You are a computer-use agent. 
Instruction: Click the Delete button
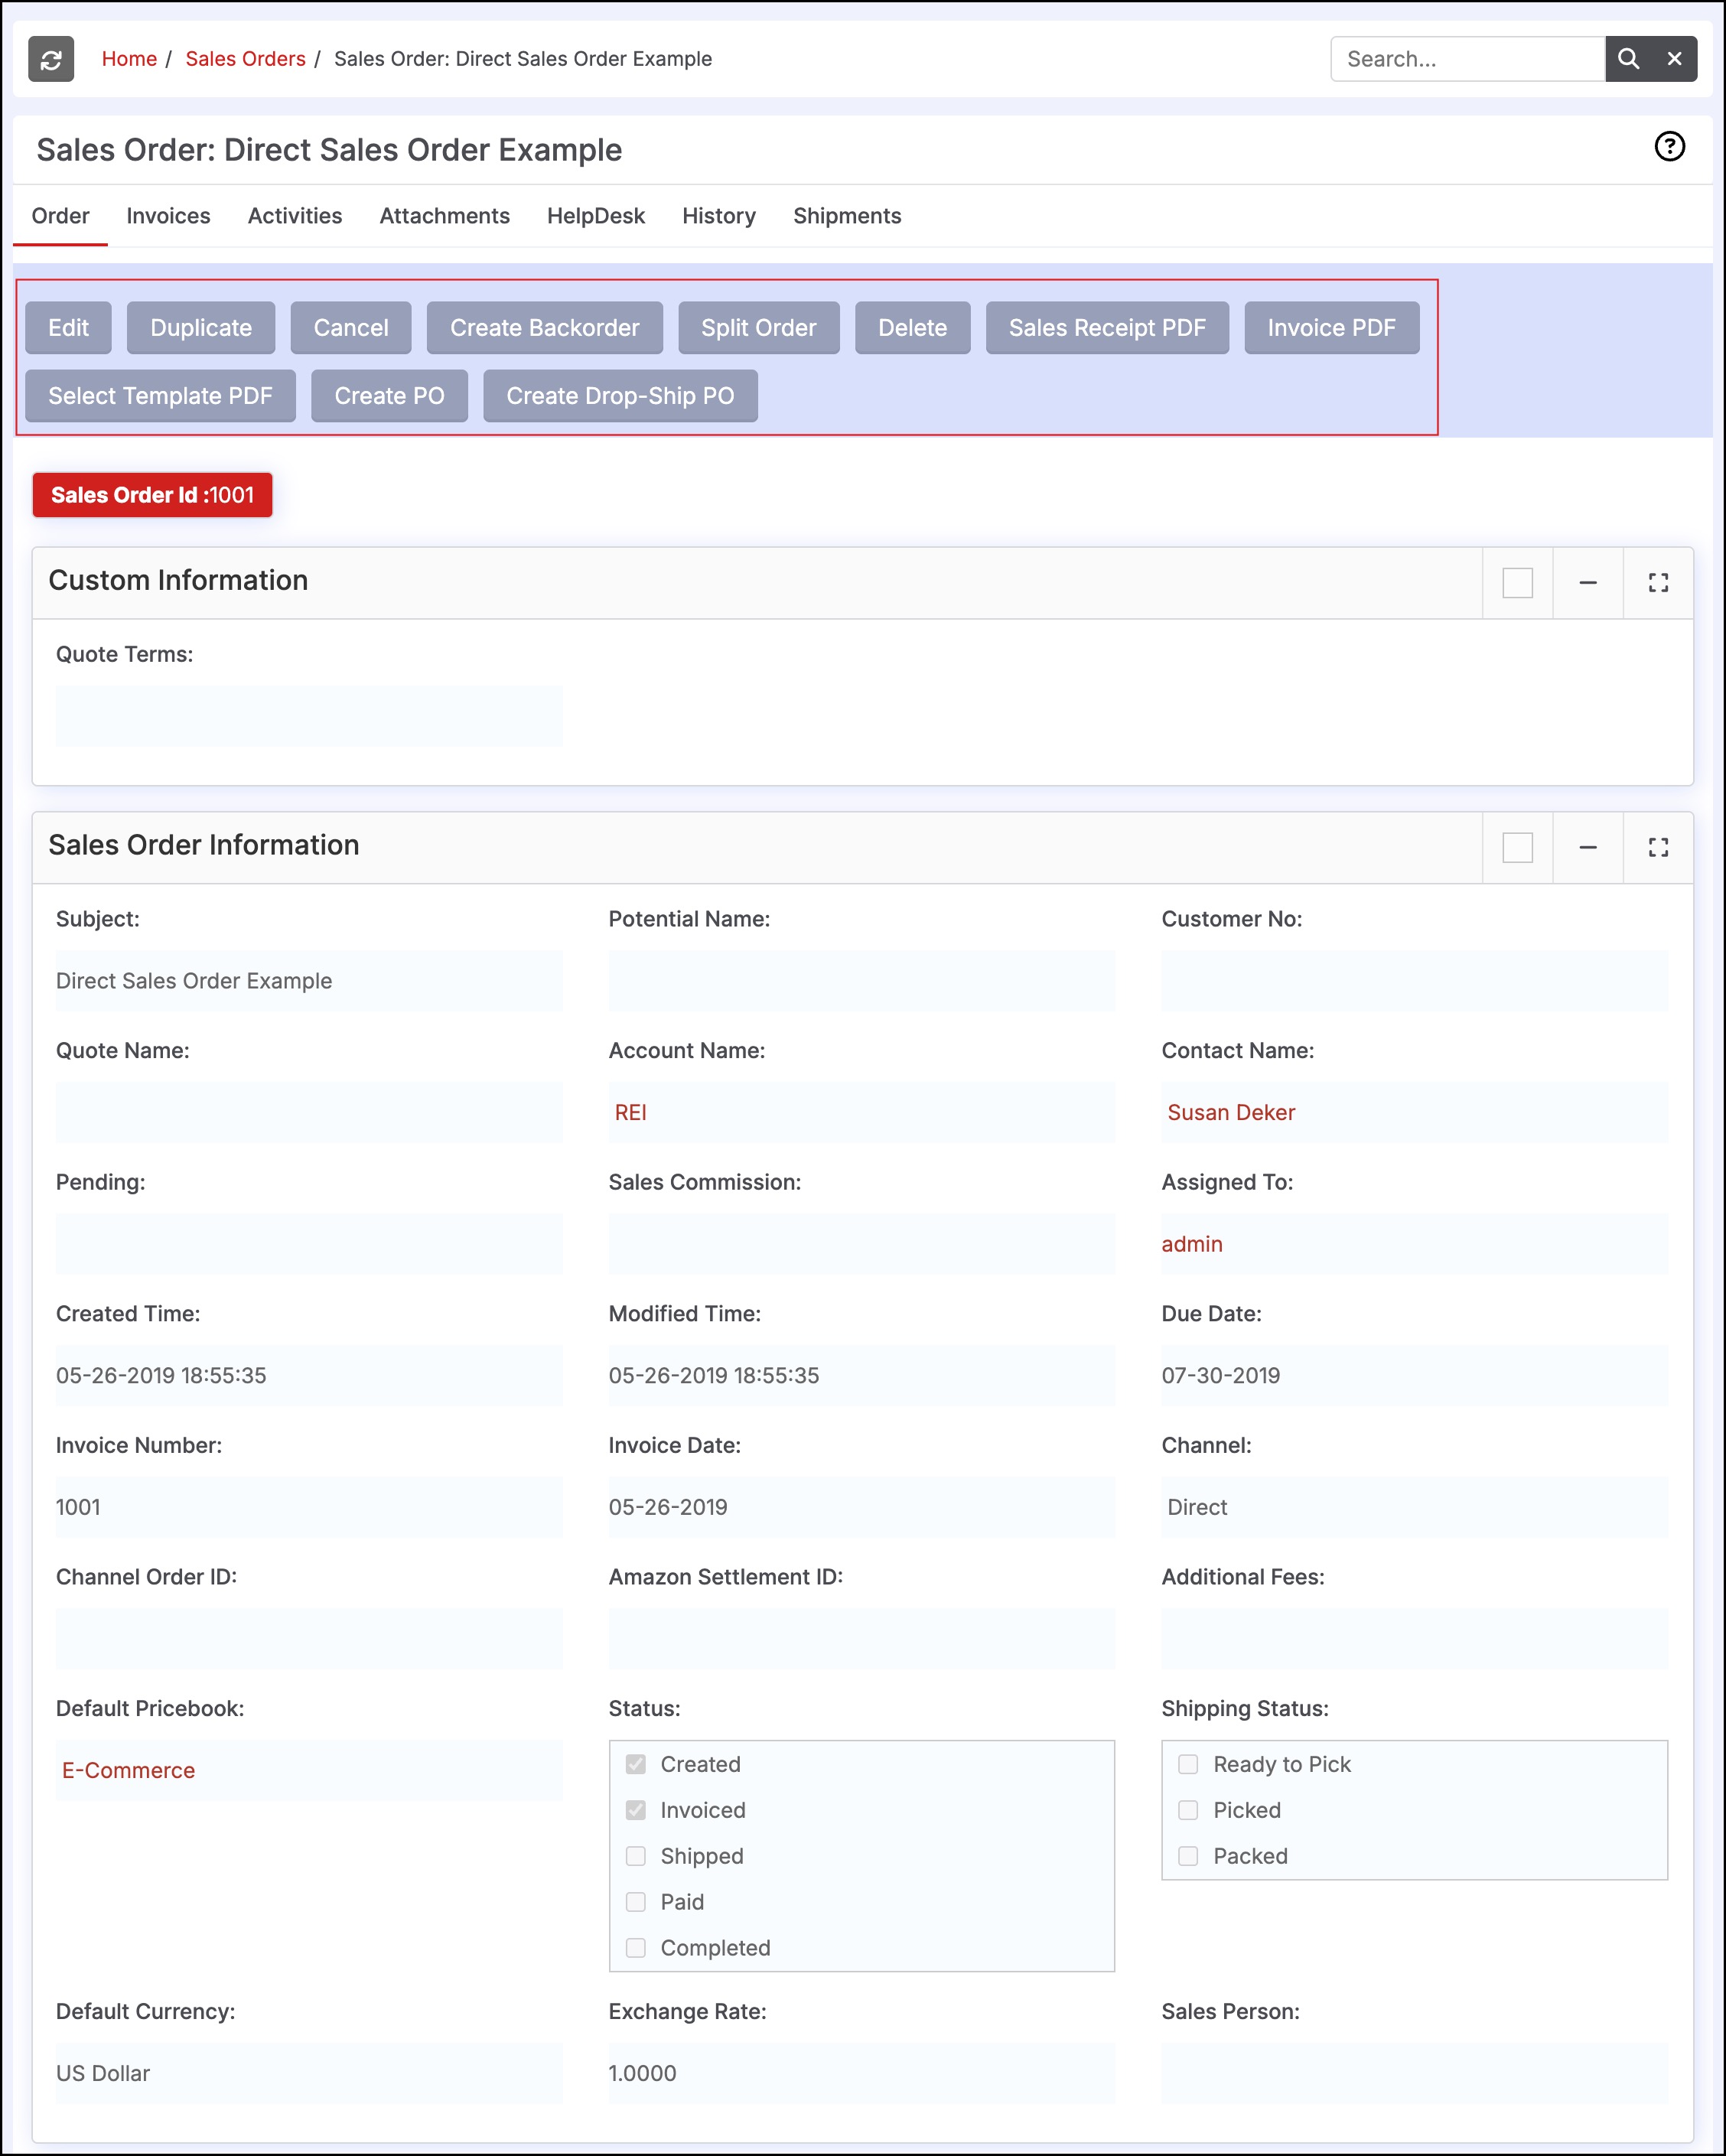(913, 328)
